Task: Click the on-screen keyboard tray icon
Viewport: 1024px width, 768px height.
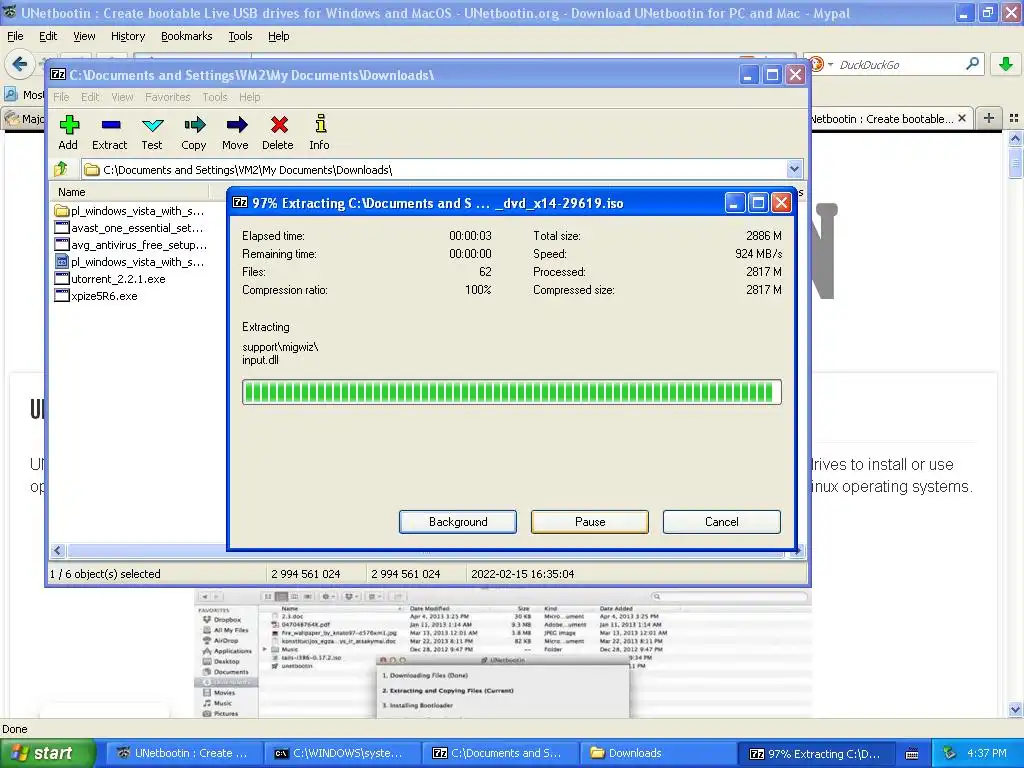Action: 912,754
